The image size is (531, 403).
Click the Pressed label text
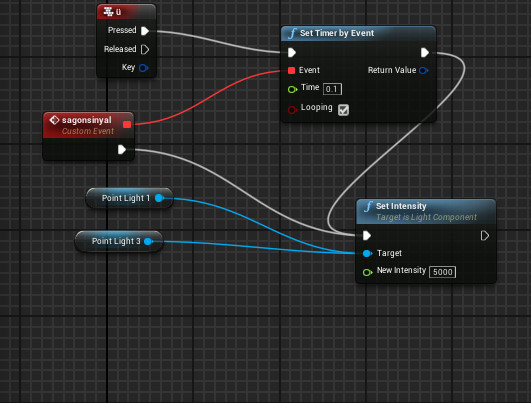point(122,30)
